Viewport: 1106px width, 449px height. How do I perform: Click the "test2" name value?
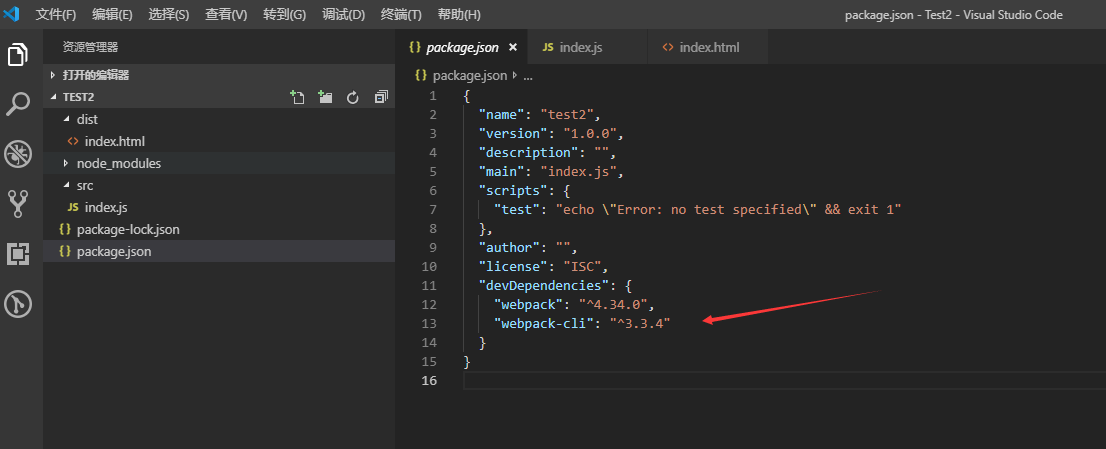click(x=568, y=114)
